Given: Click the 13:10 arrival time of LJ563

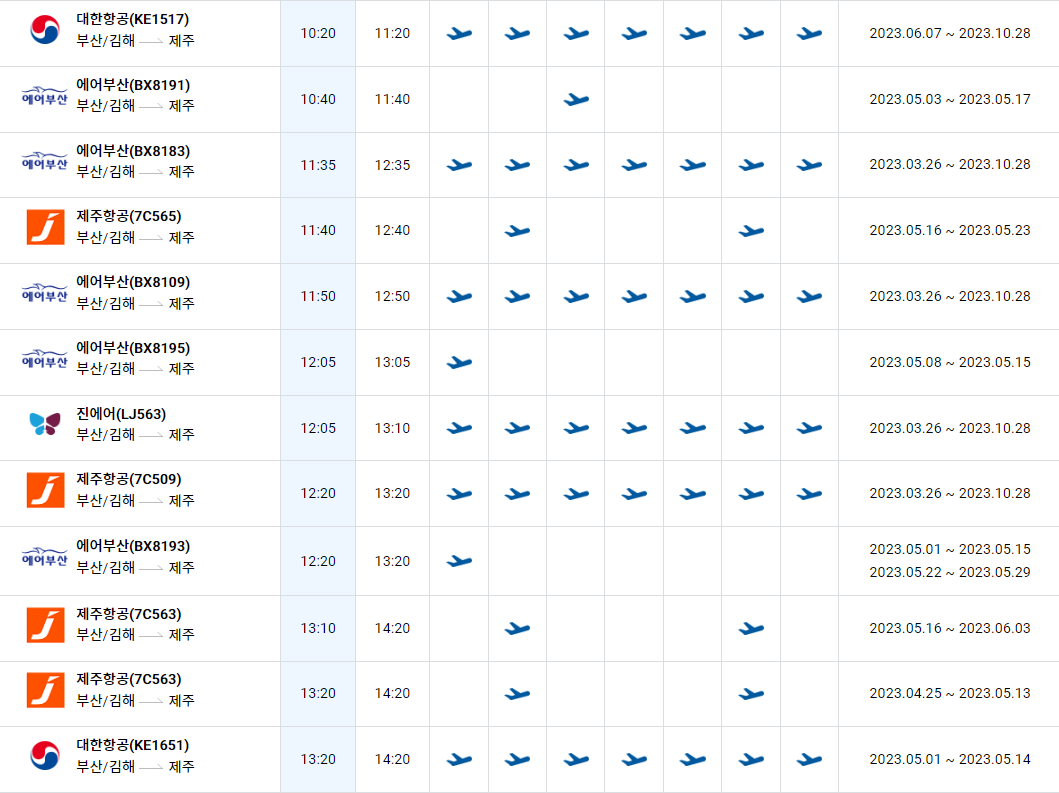Looking at the screenshot, I should coord(392,428).
